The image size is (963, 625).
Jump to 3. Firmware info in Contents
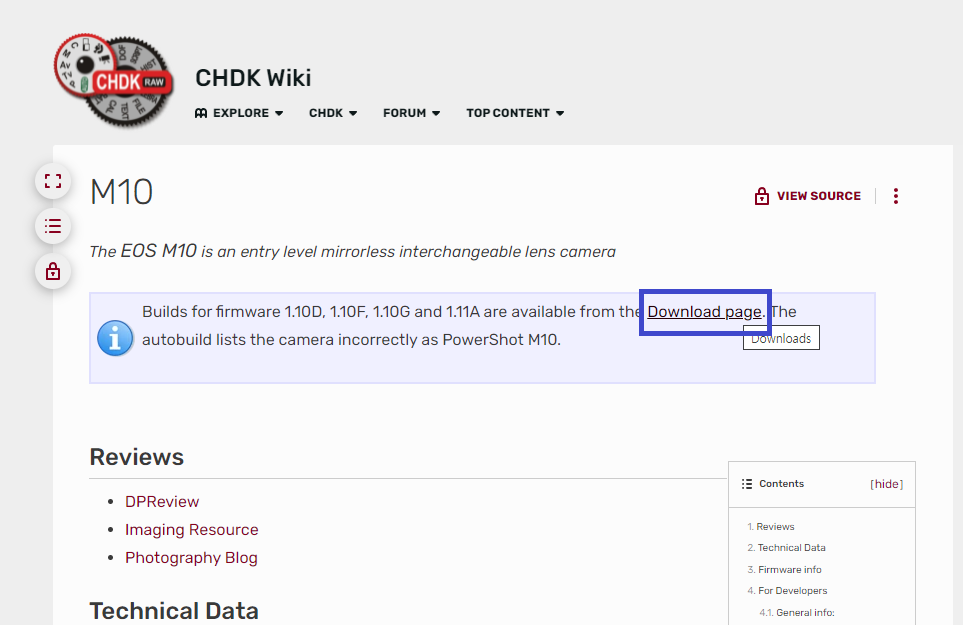click(x=784, y=570)
